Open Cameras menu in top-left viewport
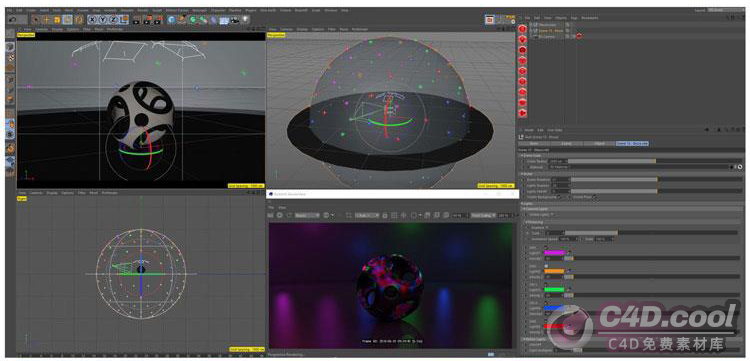This screenshot has height=361, width=750. (x=42, y=29)
